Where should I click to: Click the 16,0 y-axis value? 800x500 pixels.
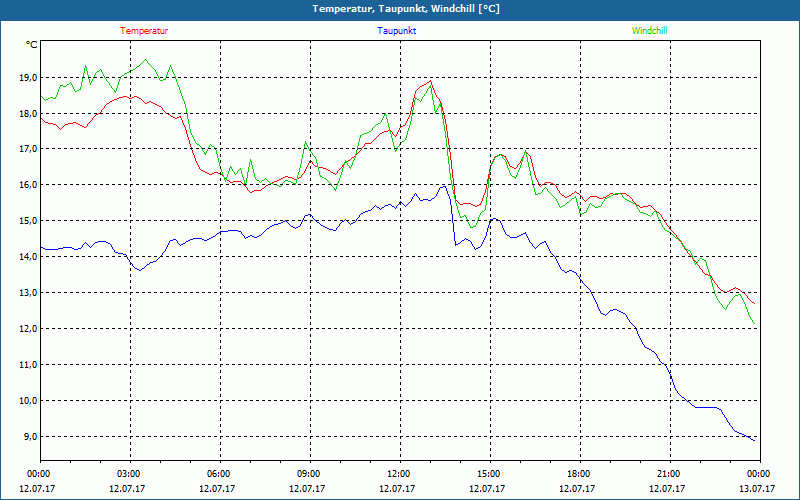[x=29, y=185]
